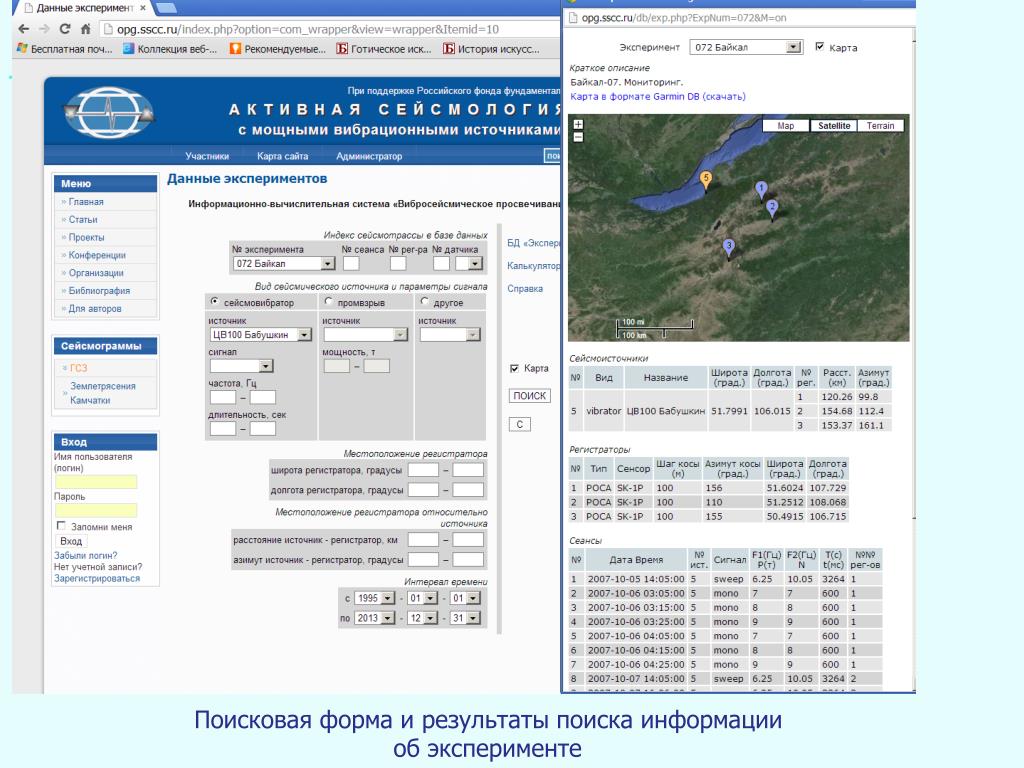Click orange map marker number 5
This screenshot has width=1024, height=768.
pyautogui.click(x=706, y=180)
